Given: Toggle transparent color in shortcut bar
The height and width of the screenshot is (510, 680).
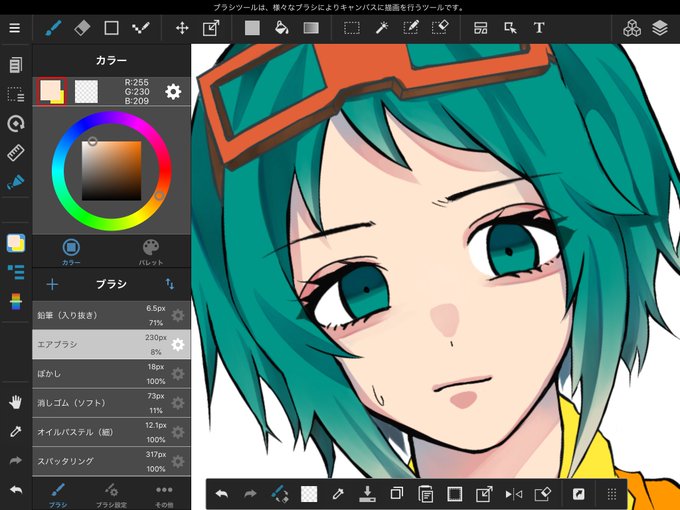Looking at the screenshot, I should click(x=309, y=494).
